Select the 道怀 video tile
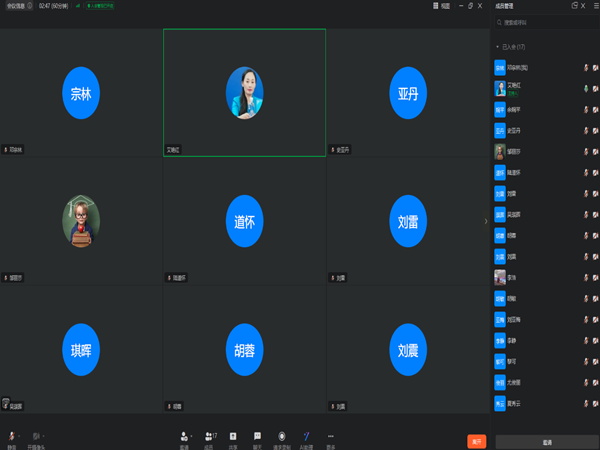Image resolution: width=600 pixels, height=450 pixels. tap(245, 221)
